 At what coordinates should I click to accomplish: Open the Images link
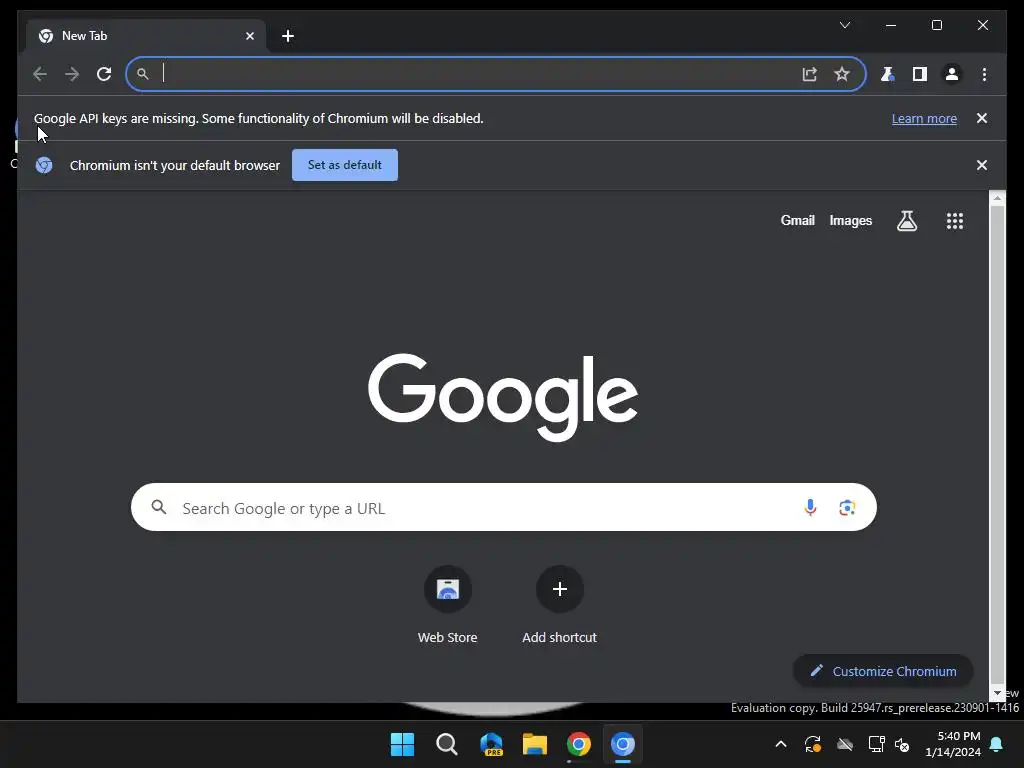(x=850, y=221)
